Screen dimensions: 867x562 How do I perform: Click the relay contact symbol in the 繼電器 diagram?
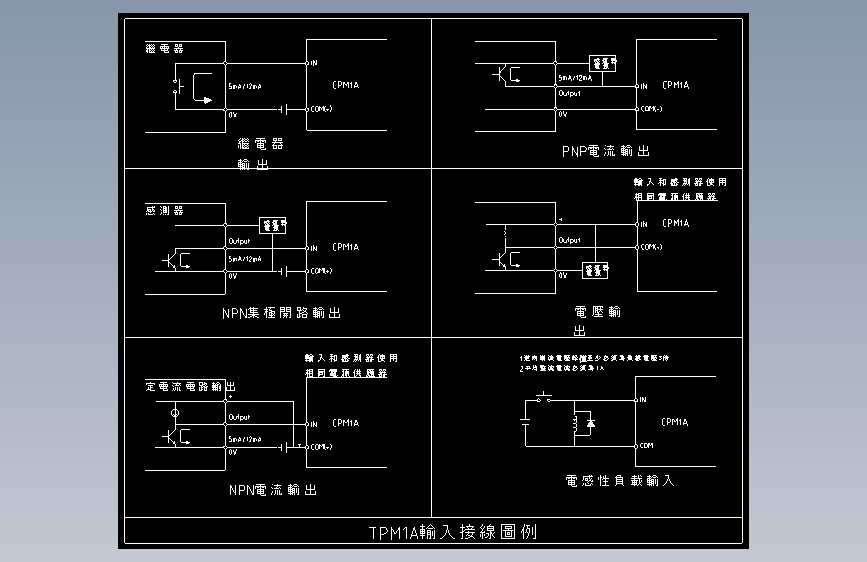pyautogui.click(x=177, y=86)
